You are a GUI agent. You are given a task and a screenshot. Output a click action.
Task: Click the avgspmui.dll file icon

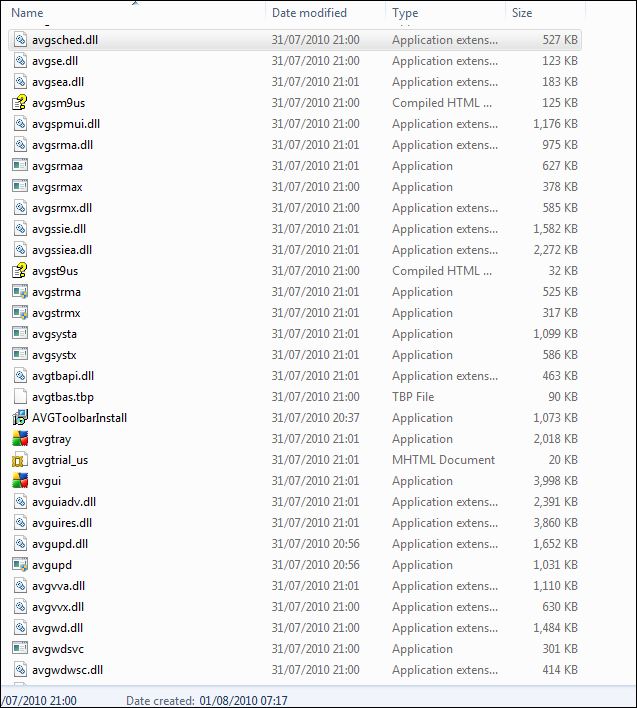(20, 124)
